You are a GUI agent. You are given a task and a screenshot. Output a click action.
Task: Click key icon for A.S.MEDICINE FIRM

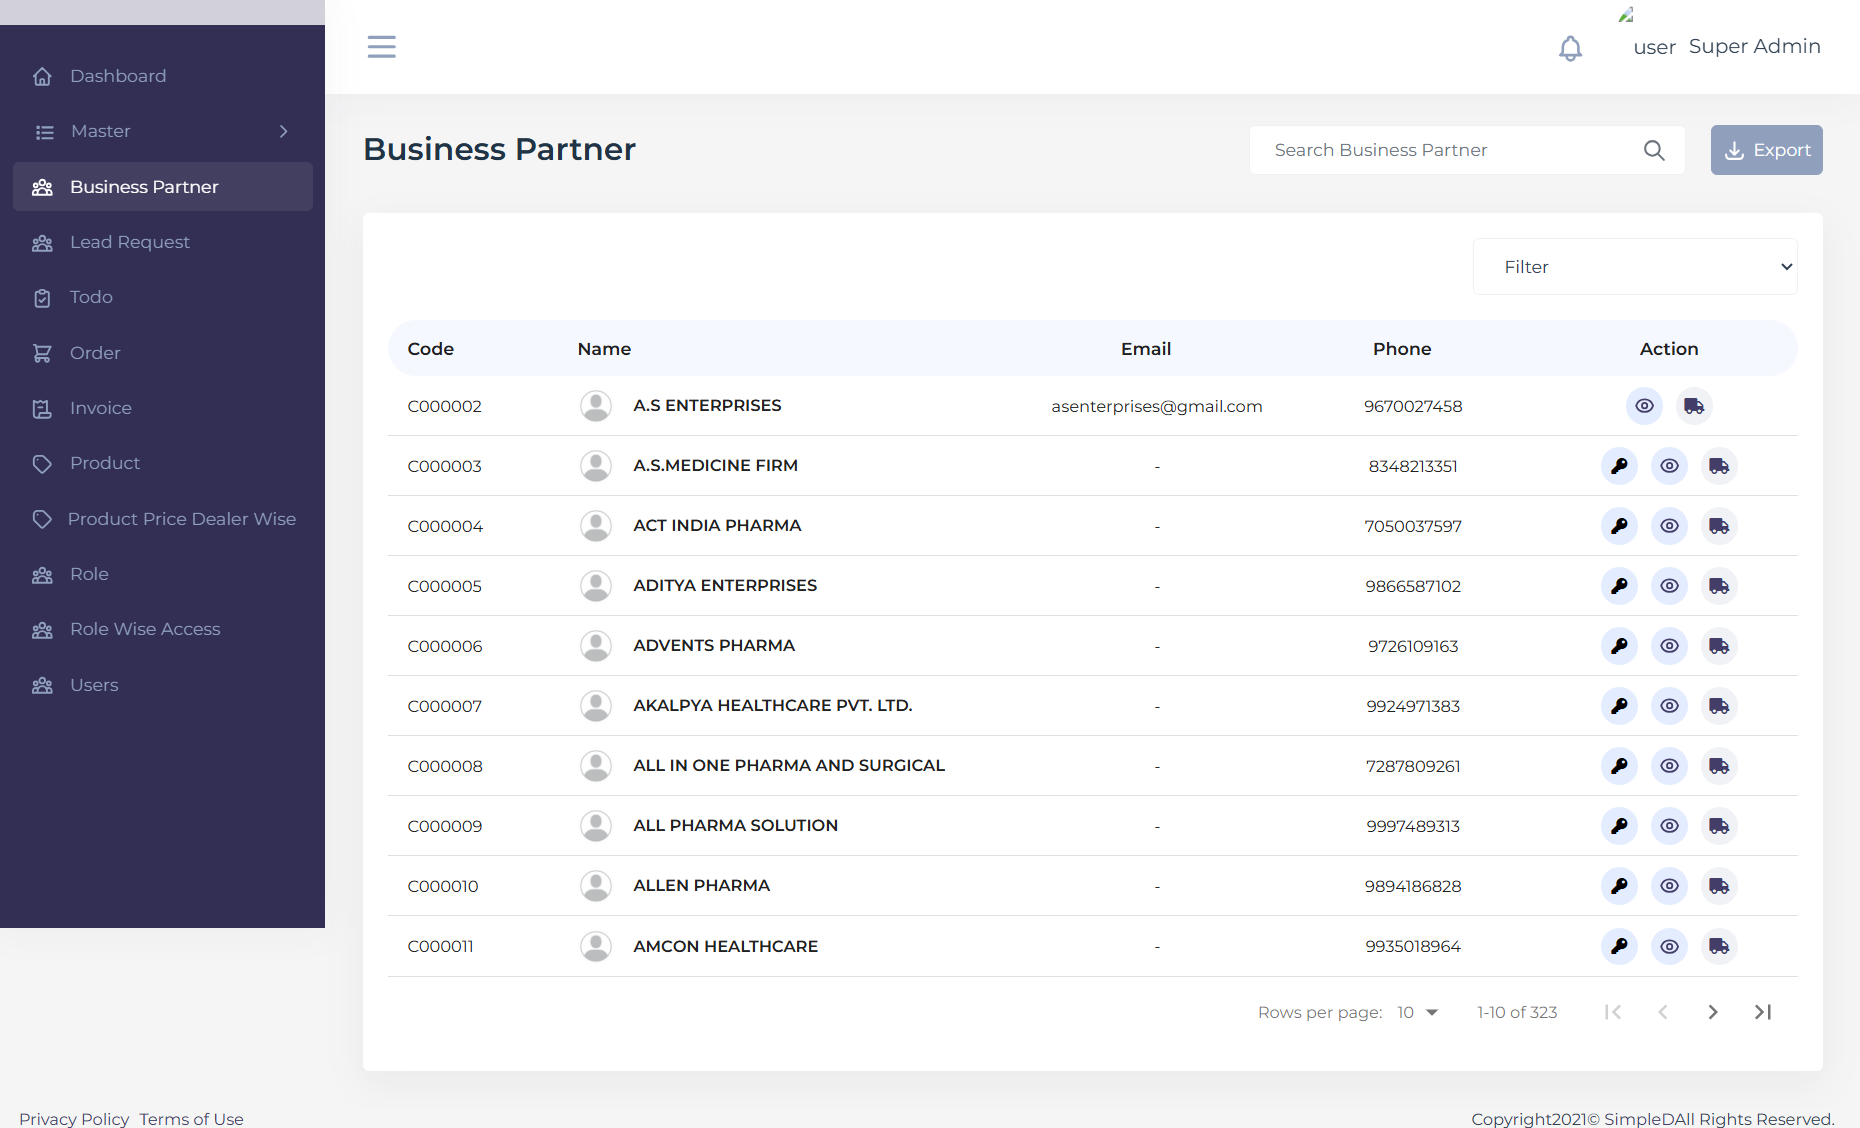(1619, 466)
